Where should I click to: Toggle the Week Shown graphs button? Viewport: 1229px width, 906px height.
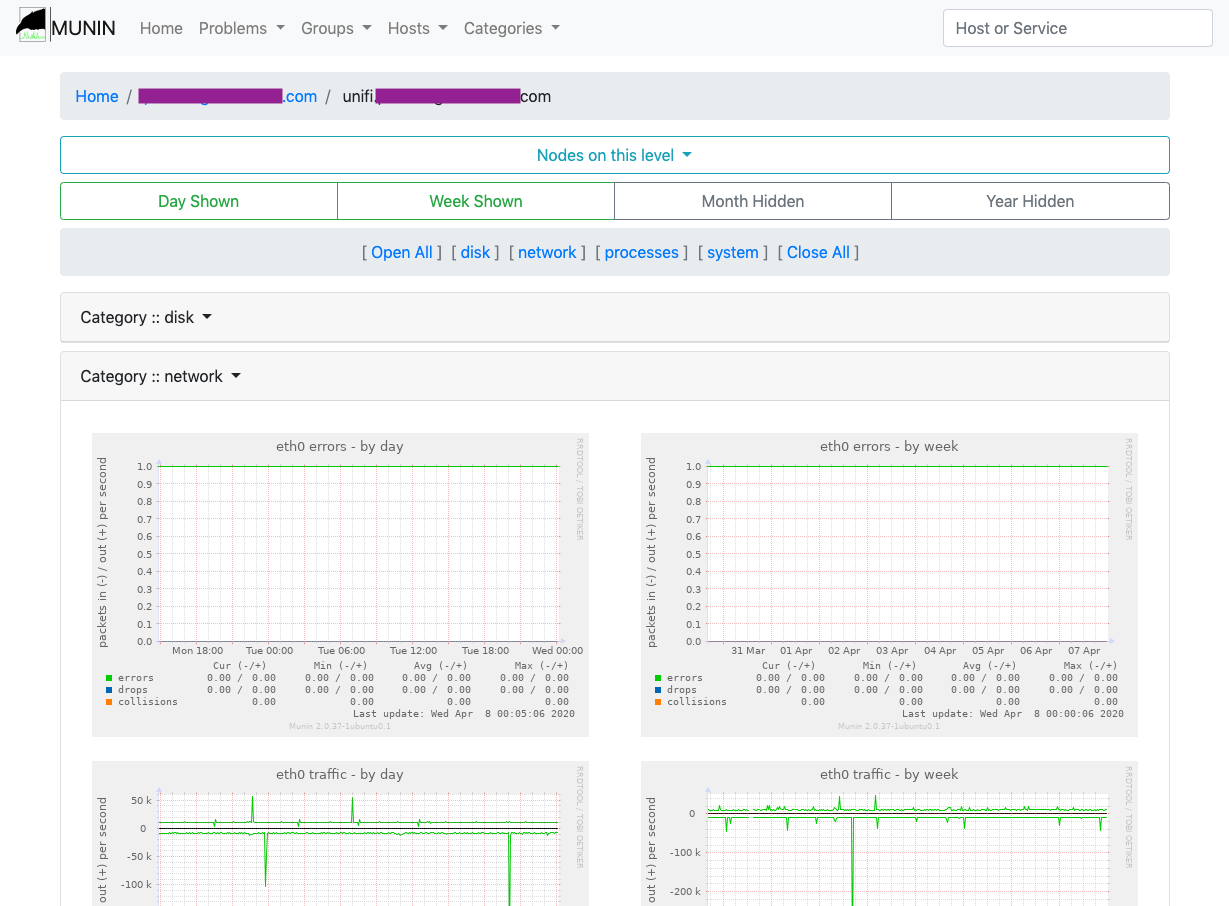(476, 201)
